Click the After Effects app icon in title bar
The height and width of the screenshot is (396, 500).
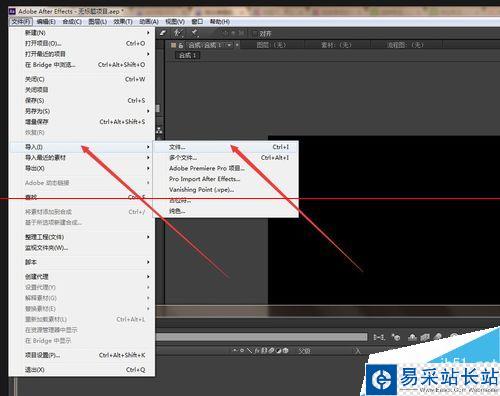[x=12, y=11]
